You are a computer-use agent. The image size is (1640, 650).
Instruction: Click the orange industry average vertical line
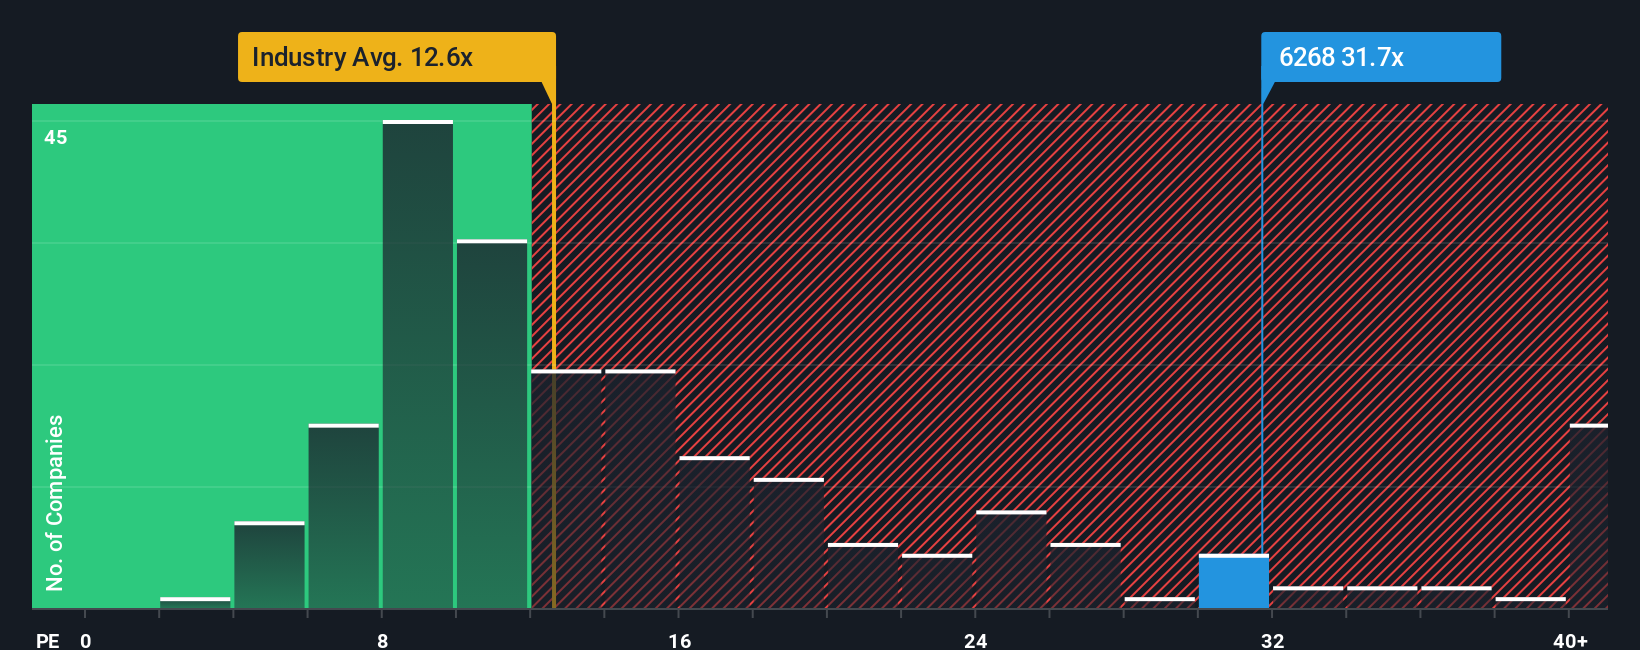[553, 356]
